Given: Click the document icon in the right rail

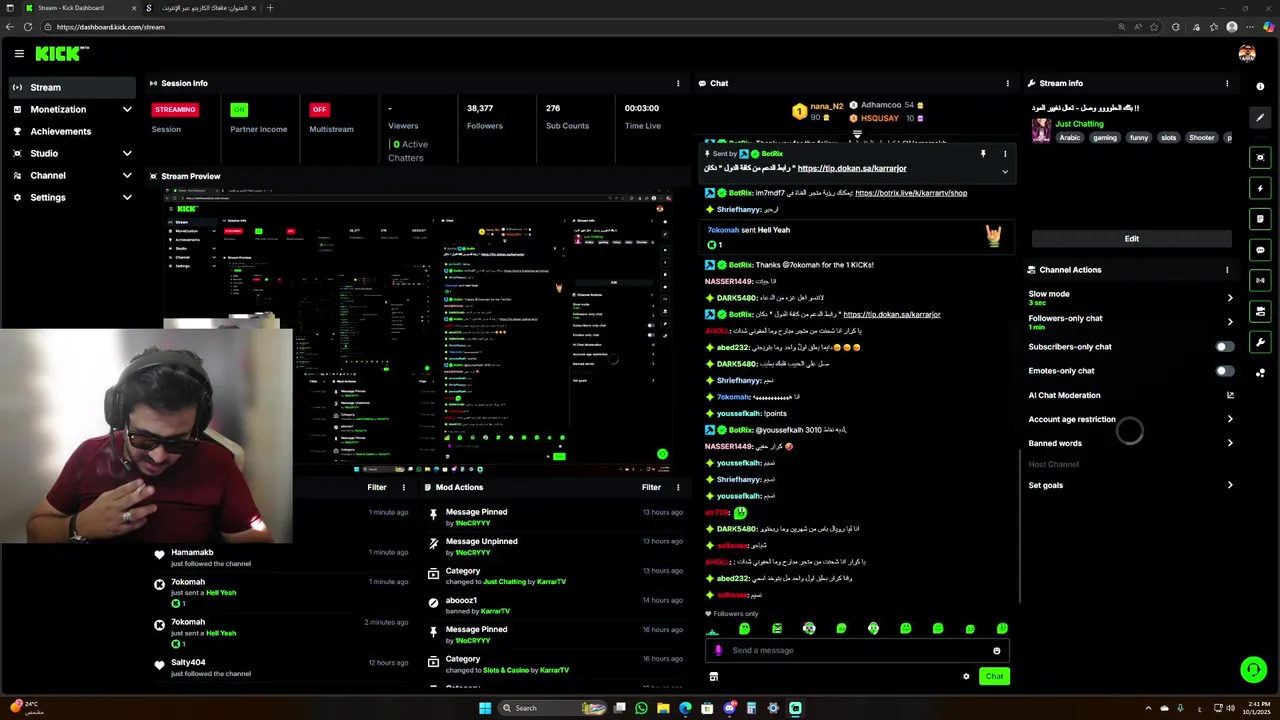Looking at the screenshot, I should point(1260,219).
